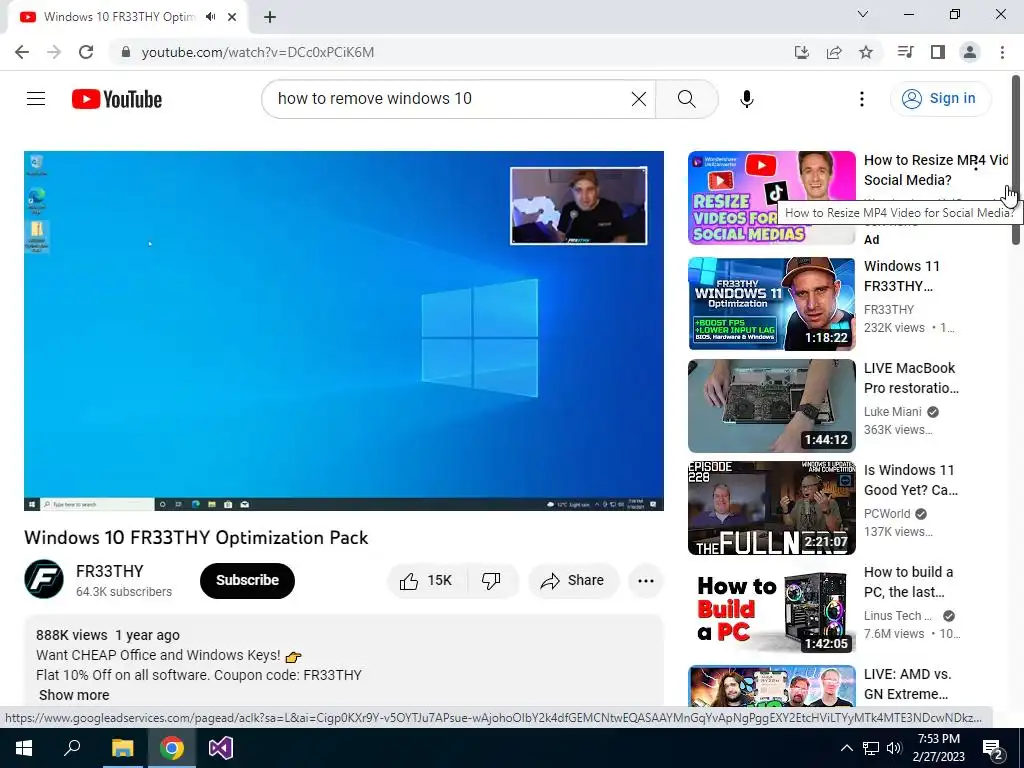Open Windows 11 FR33THY title link
The height and width of the screenshot is (768, 1024).
[x=902, y=276]
